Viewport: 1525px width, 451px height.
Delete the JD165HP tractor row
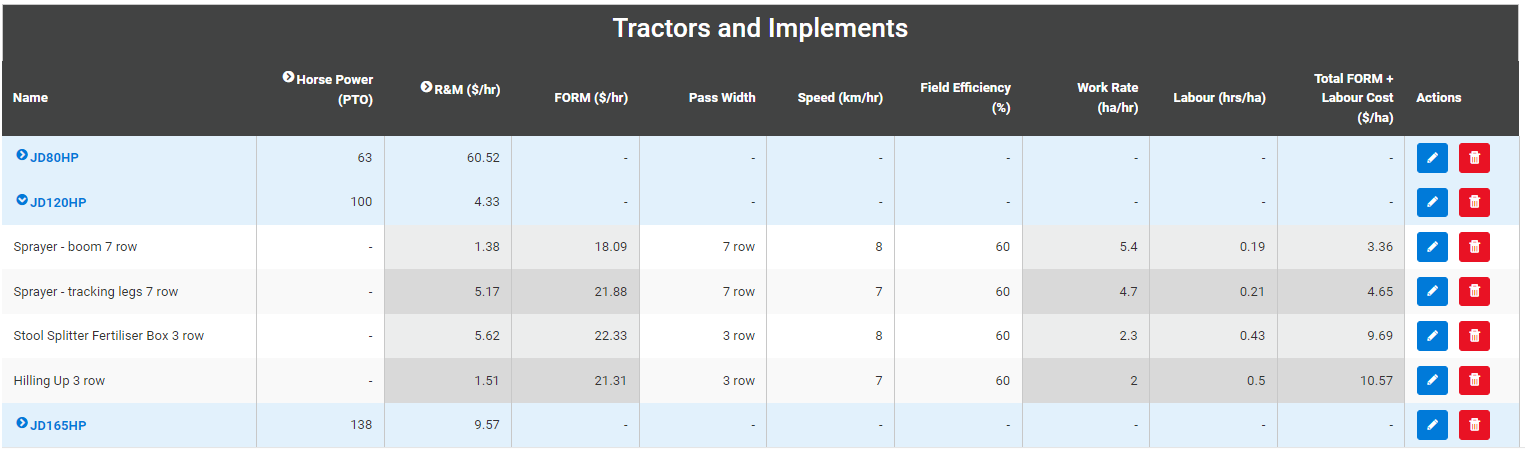click(x=1474, y=425)
